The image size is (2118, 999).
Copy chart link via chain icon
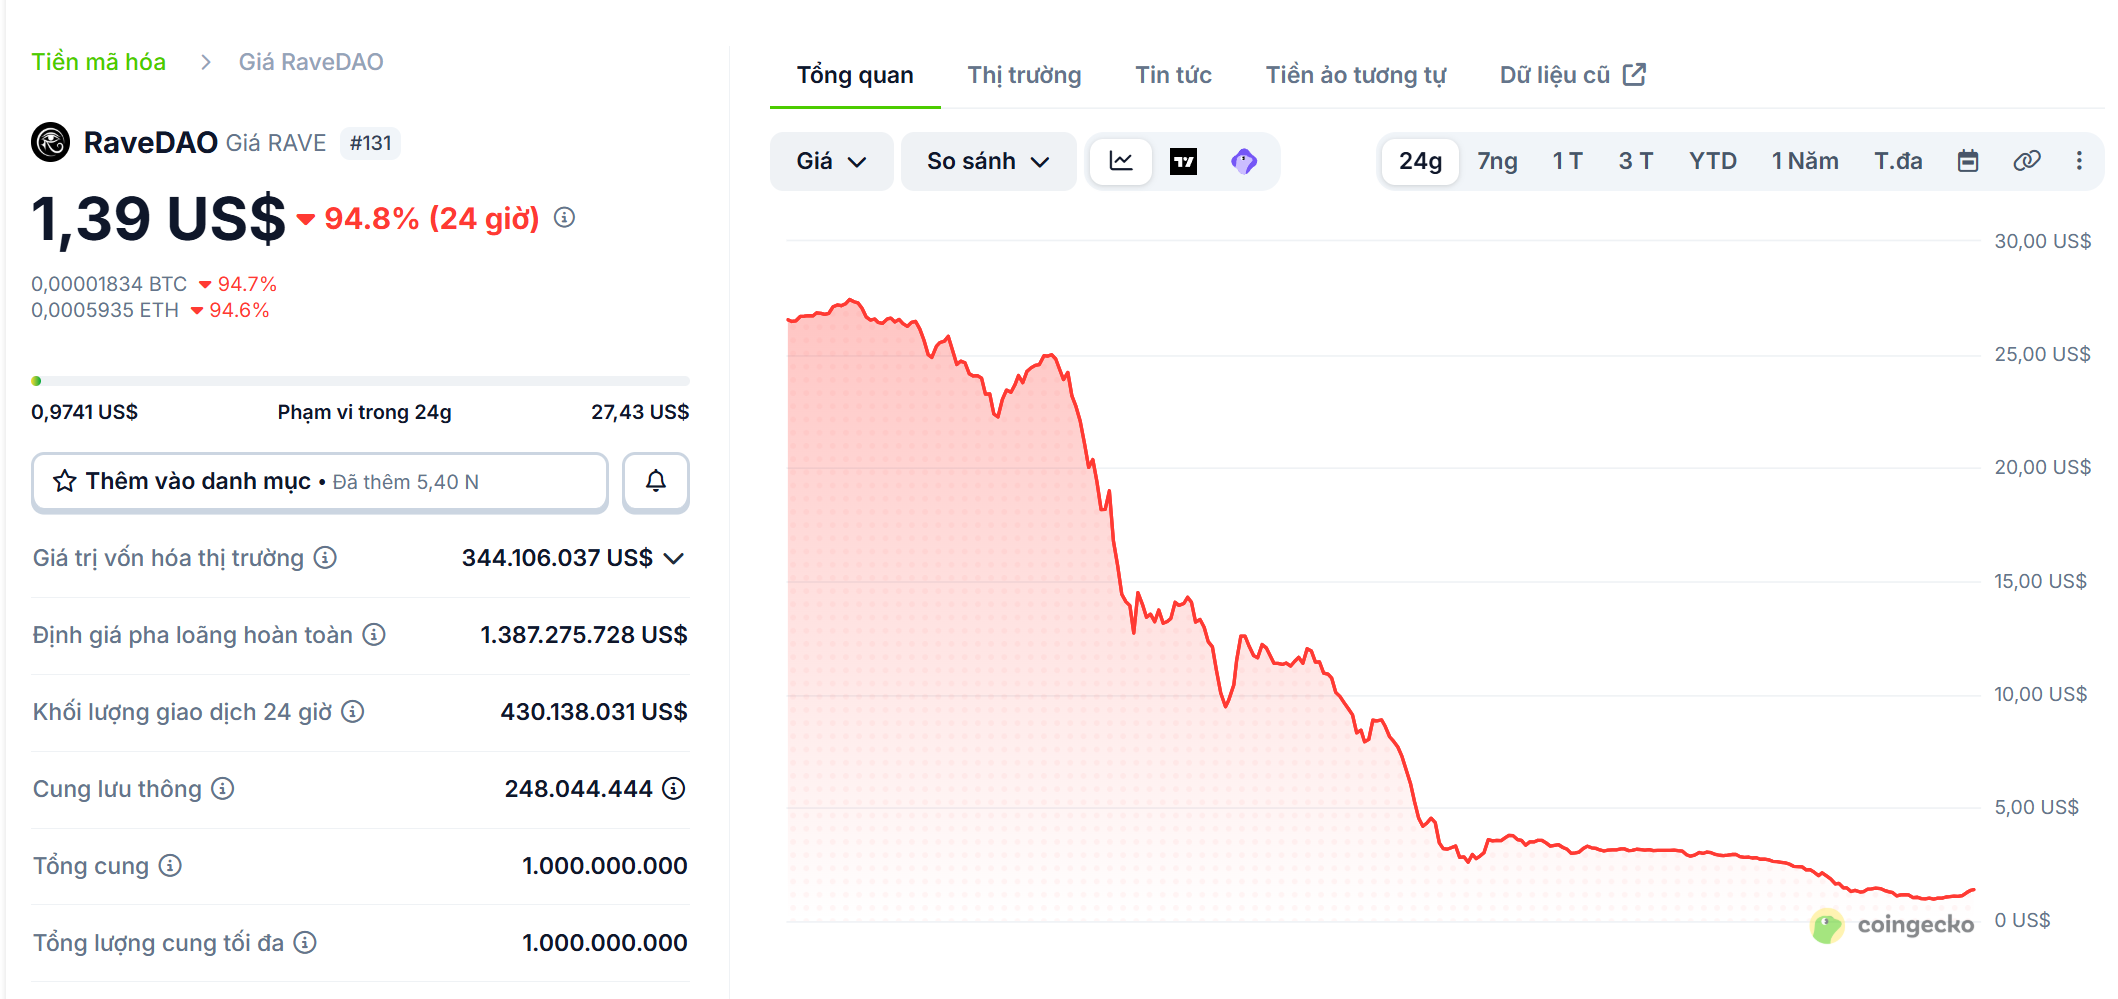(x=2026, y=161)
